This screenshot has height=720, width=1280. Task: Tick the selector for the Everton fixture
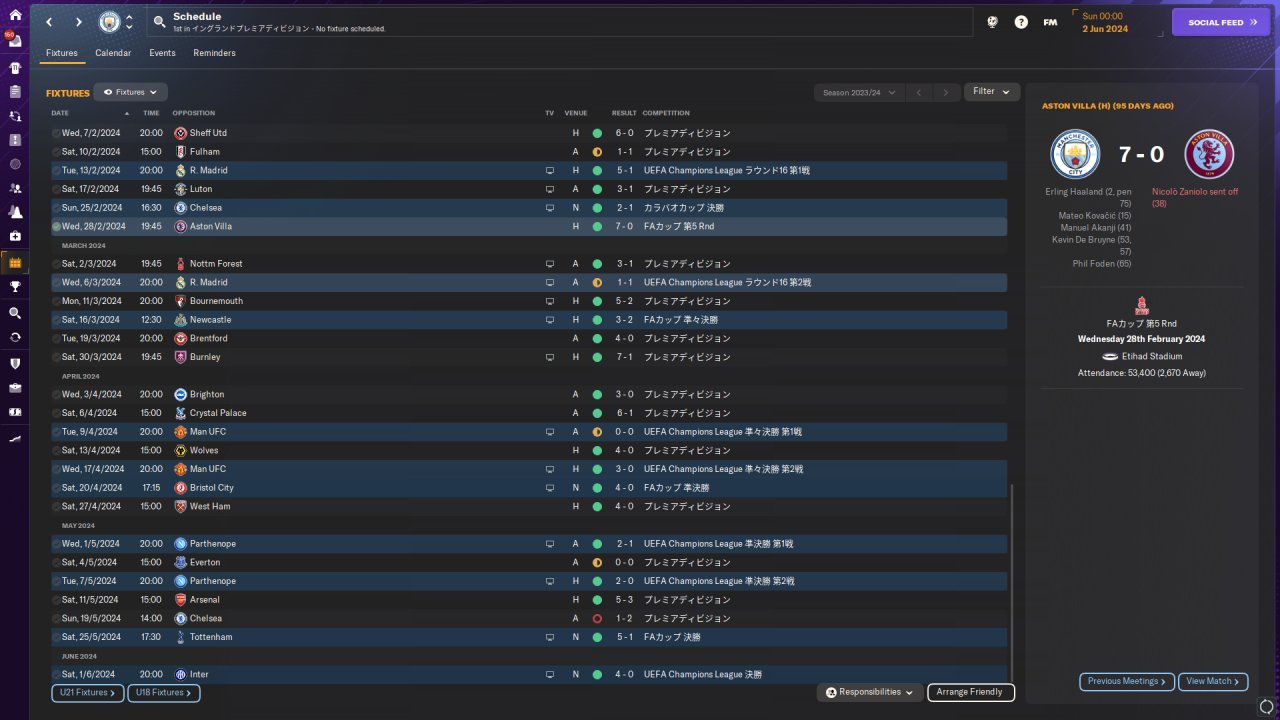pyautogui.click(x=56, y=563)
